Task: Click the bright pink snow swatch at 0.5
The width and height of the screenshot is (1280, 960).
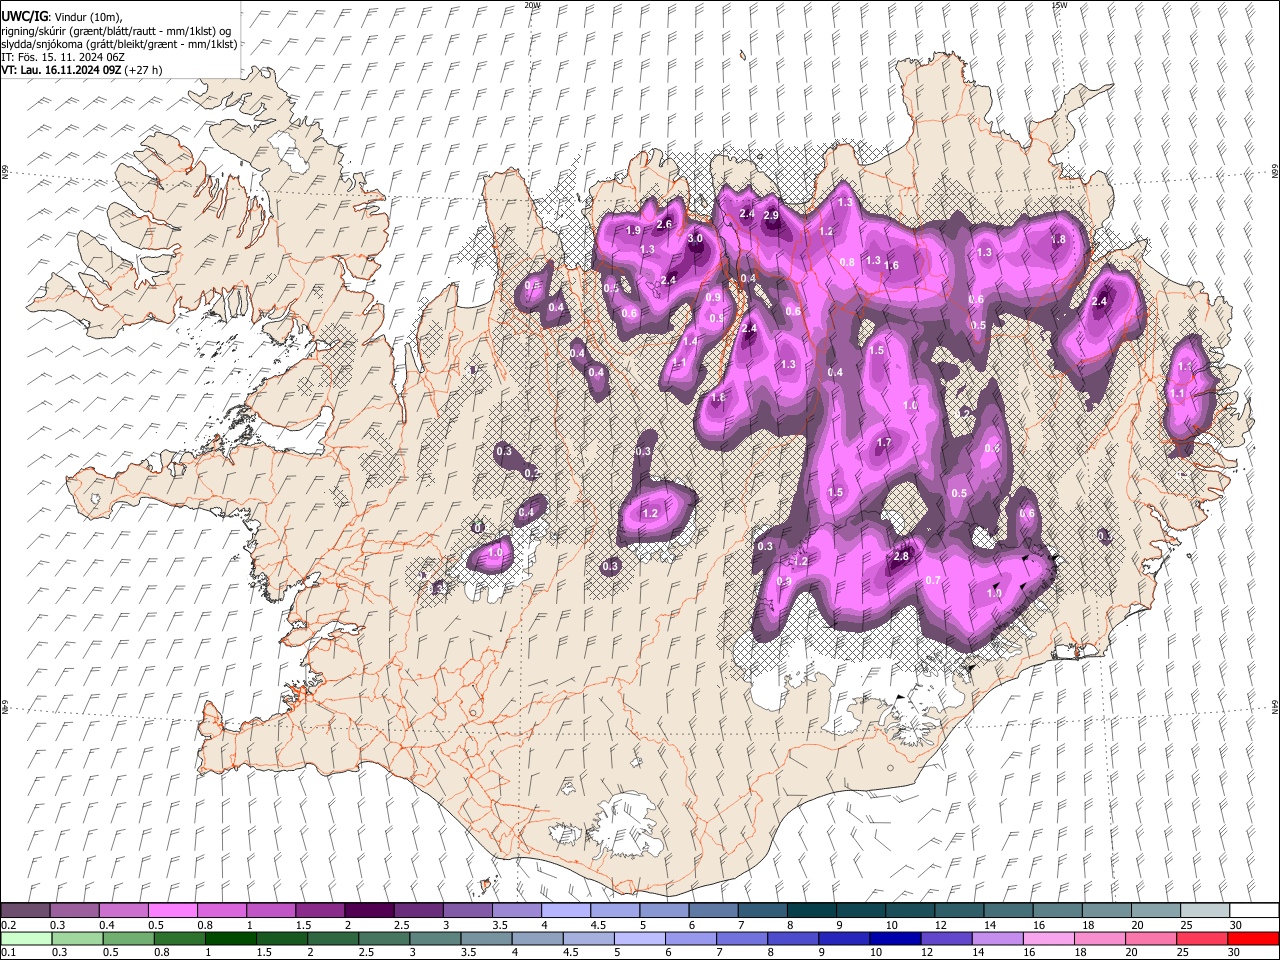Action: 172,911
